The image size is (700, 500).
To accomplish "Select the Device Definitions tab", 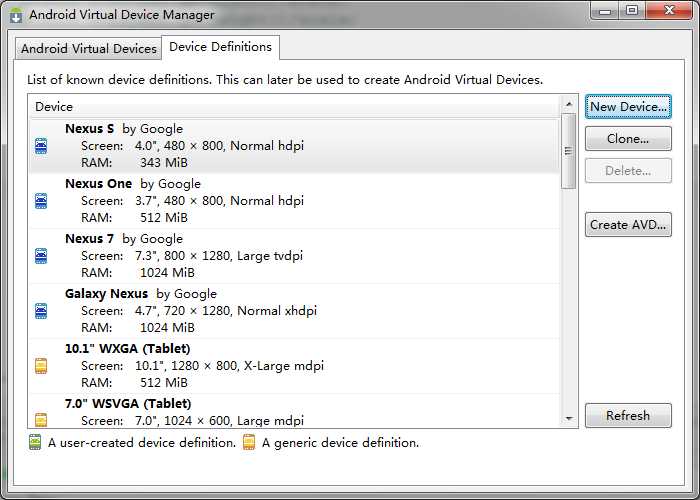I will tap(221, 47).
